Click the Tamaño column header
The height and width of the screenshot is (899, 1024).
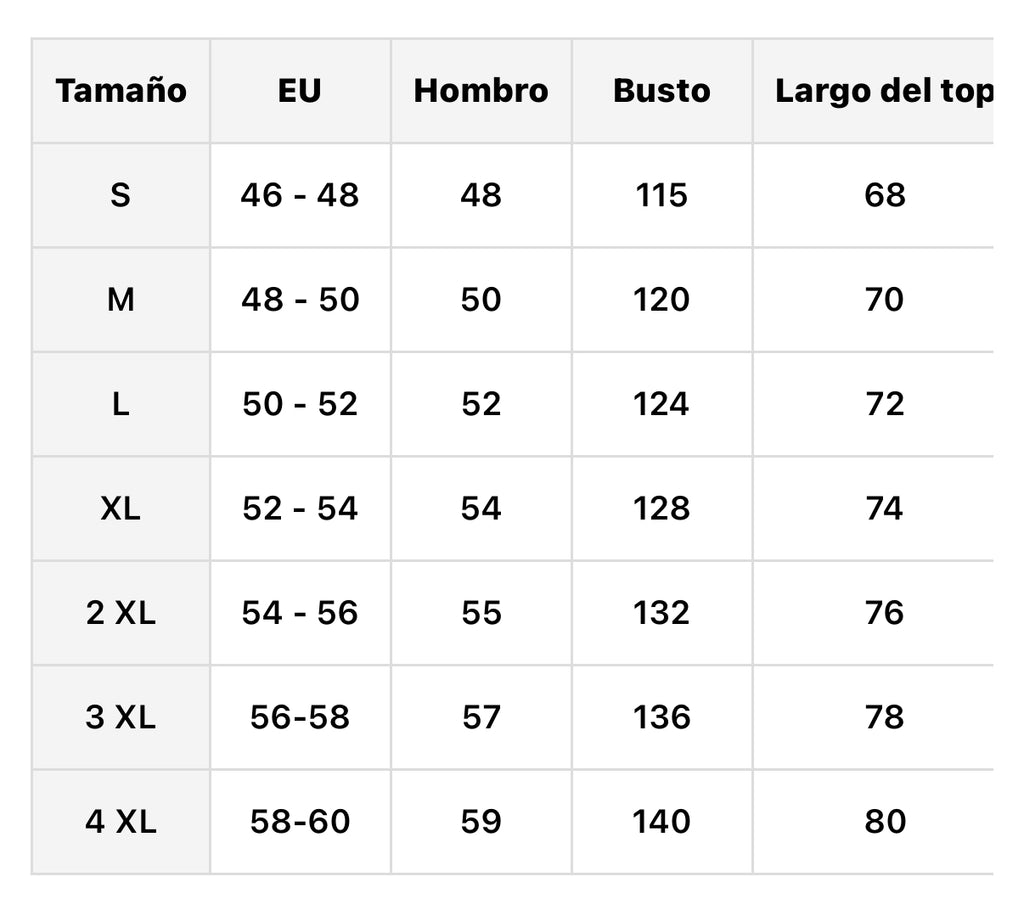pos(121,91)
